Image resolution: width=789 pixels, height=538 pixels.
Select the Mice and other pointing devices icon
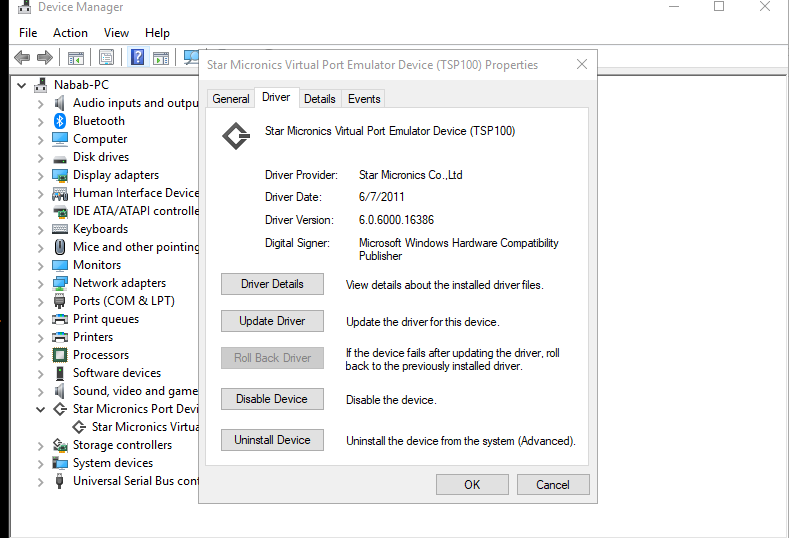pos(59,247)
